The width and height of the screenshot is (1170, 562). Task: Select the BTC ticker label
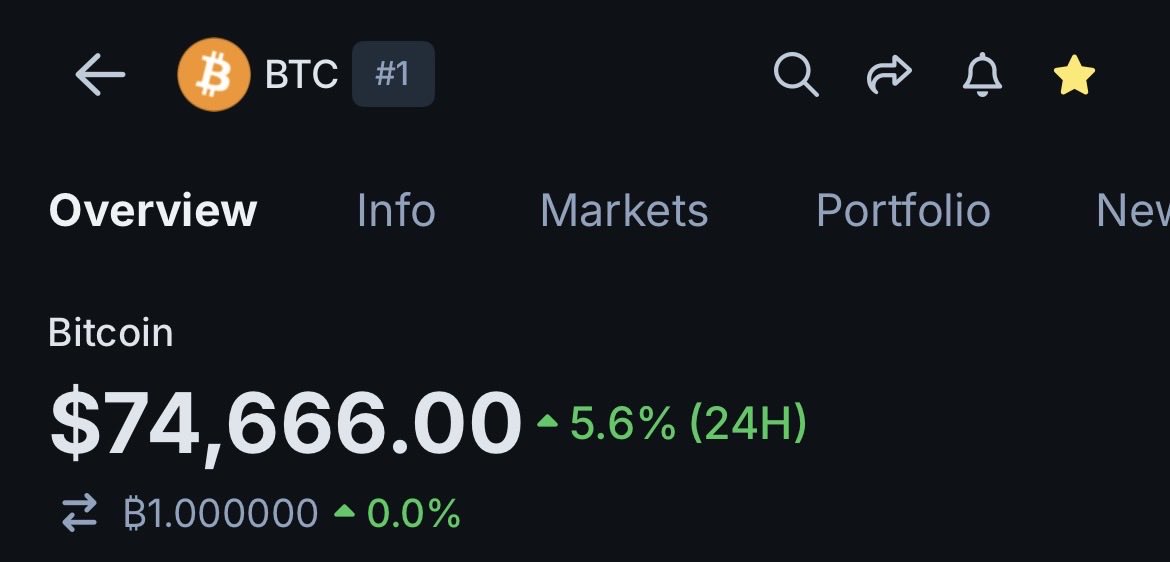pos(301,75)
